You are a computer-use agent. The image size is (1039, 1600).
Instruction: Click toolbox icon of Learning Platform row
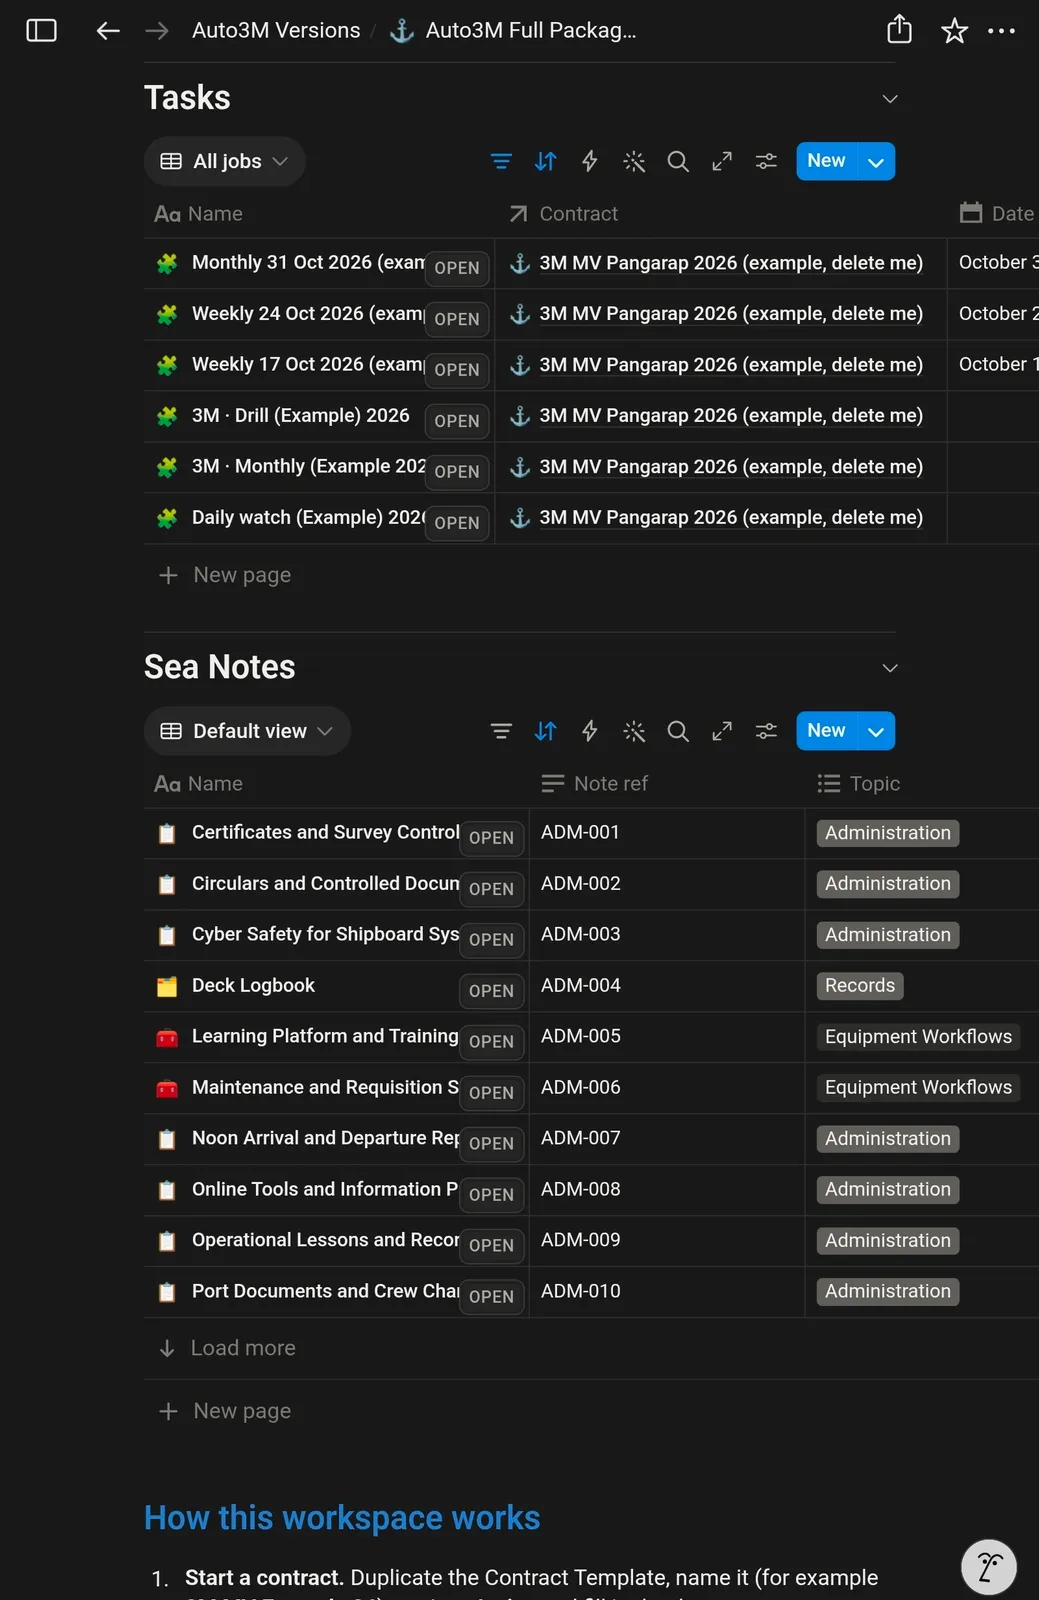pos(167,1037)
